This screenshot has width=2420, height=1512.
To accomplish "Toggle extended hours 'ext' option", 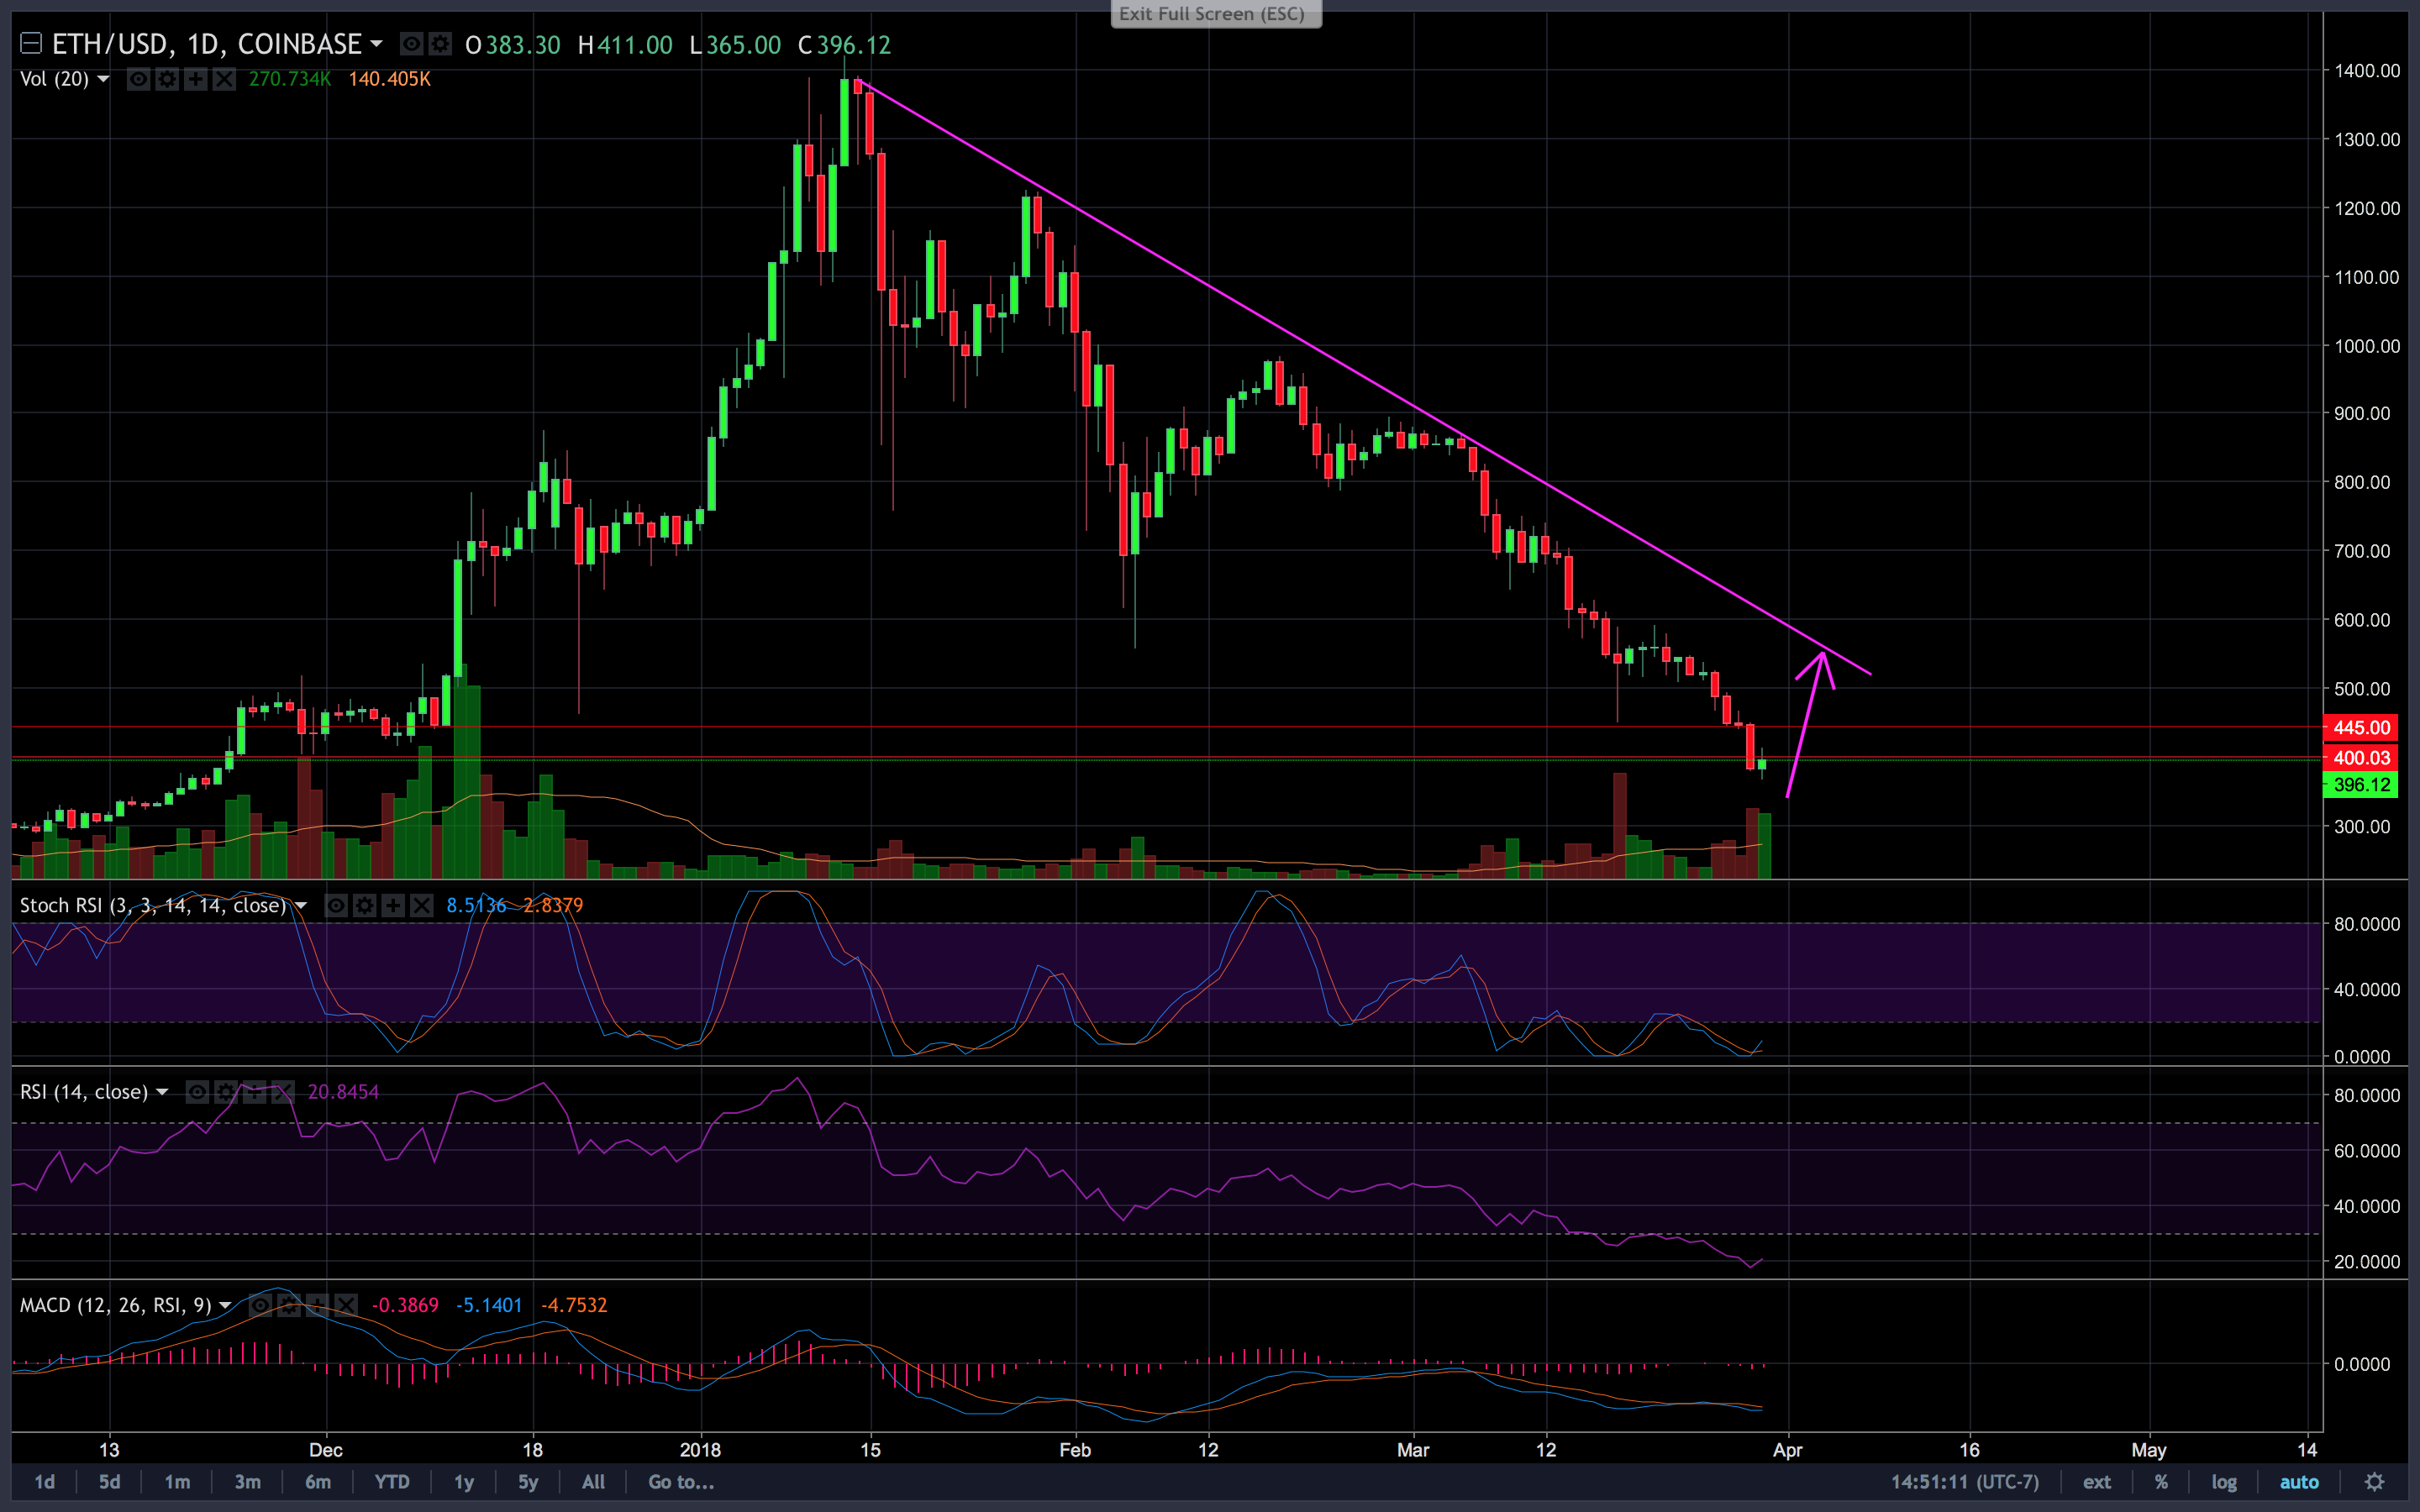I will [2097, 1482].
